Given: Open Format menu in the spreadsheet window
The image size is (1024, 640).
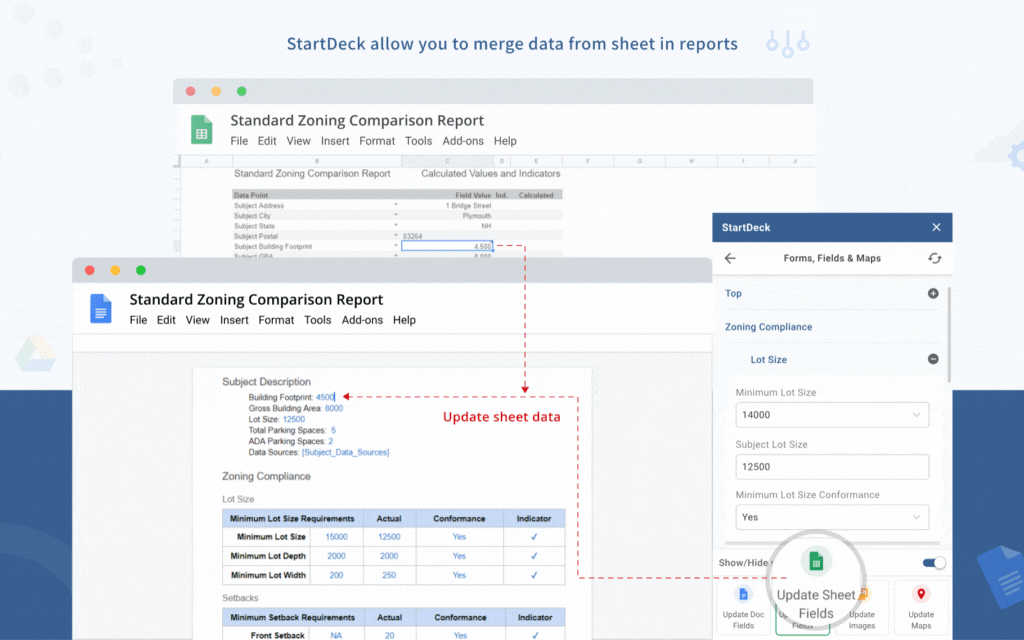Looking at the screenshot, I should [x=377, y=141].
